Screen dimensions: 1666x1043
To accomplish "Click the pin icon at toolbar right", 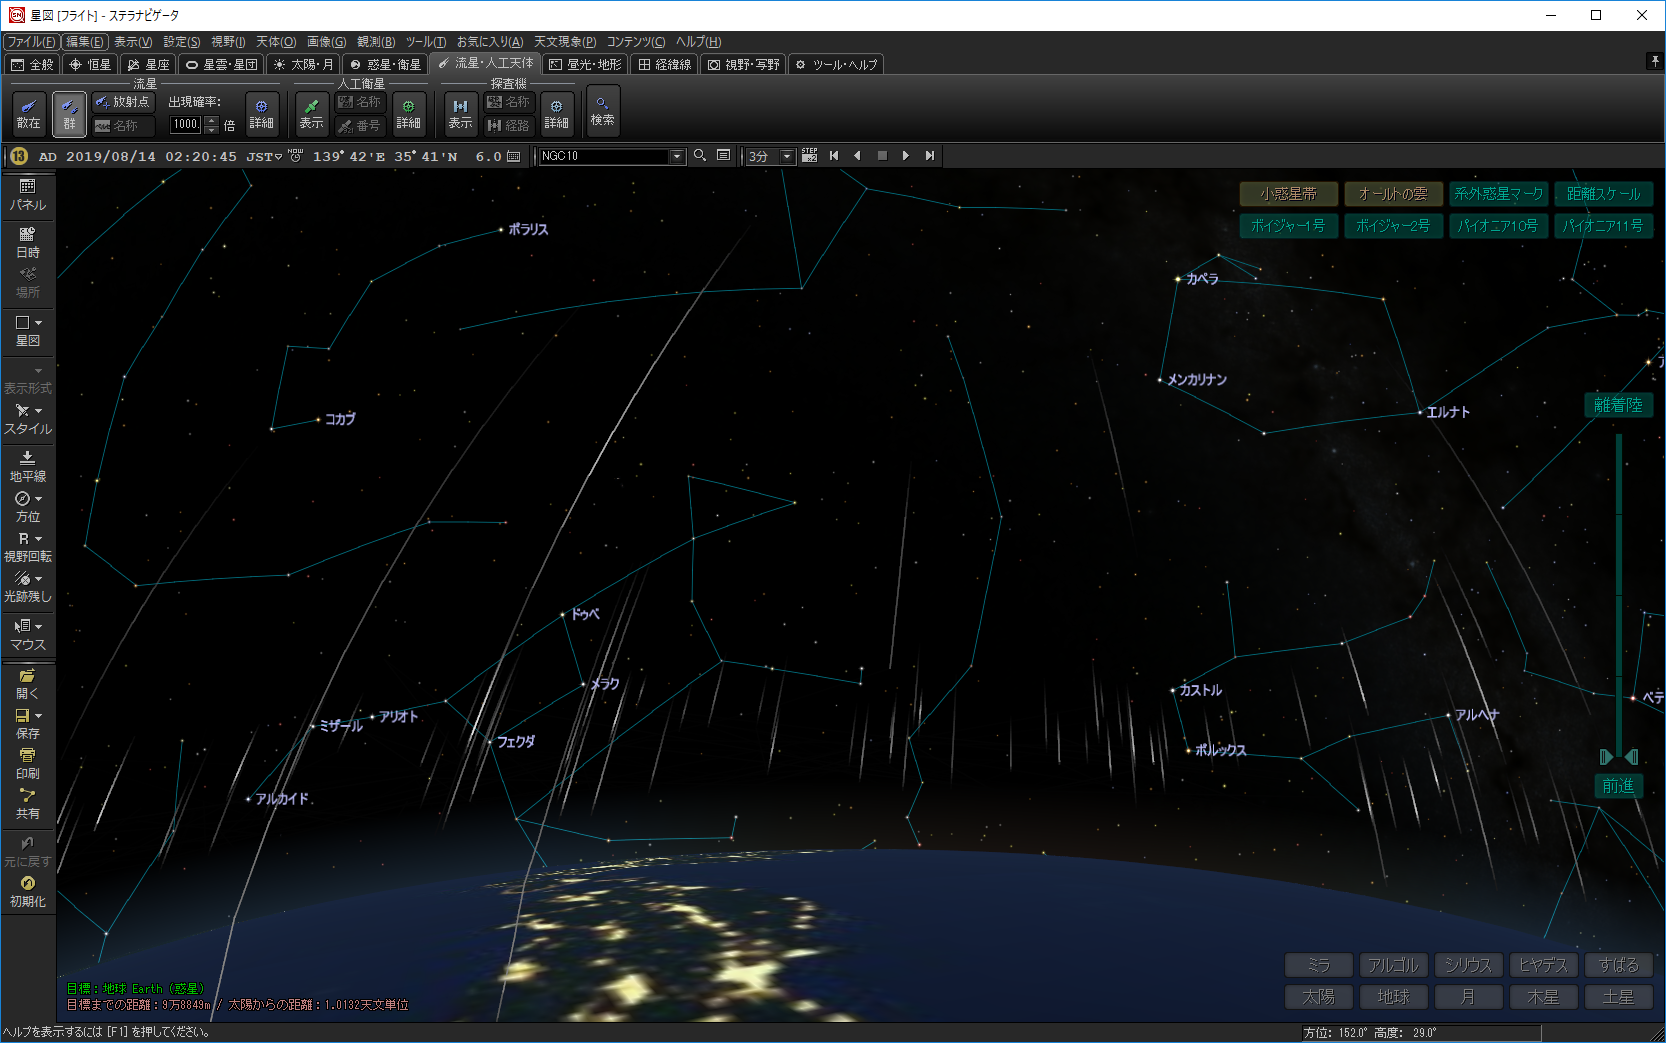I will tap(1654, 61).
